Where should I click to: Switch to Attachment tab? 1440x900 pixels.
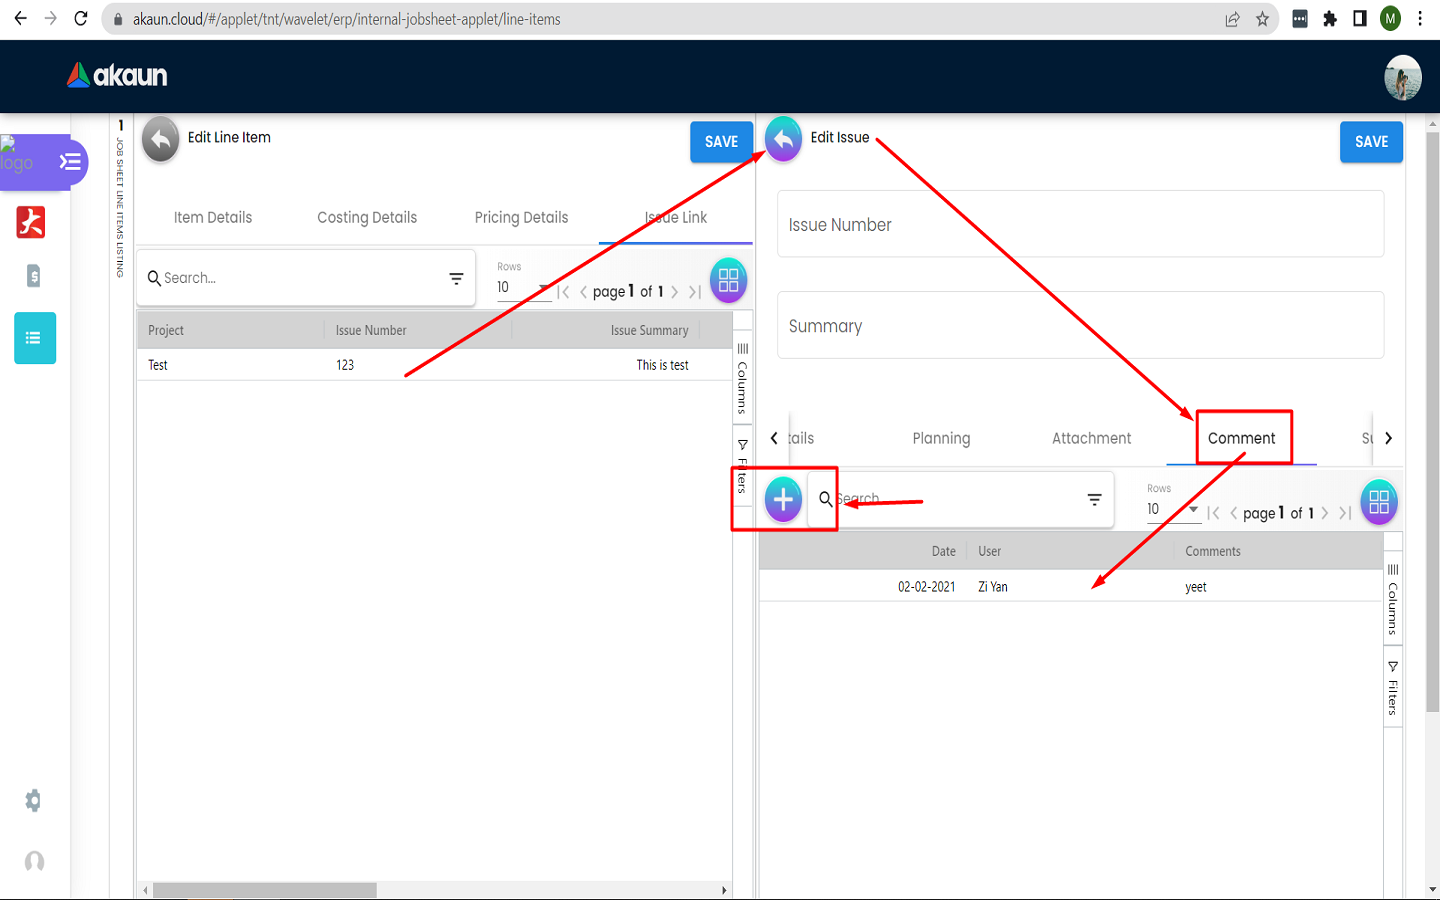coord(1091,439)
